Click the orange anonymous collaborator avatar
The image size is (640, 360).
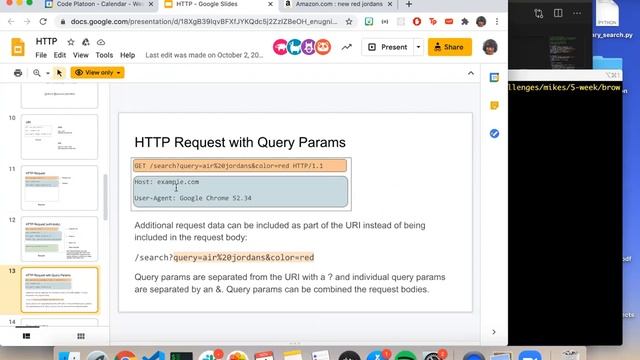click(x=323, y=47)
